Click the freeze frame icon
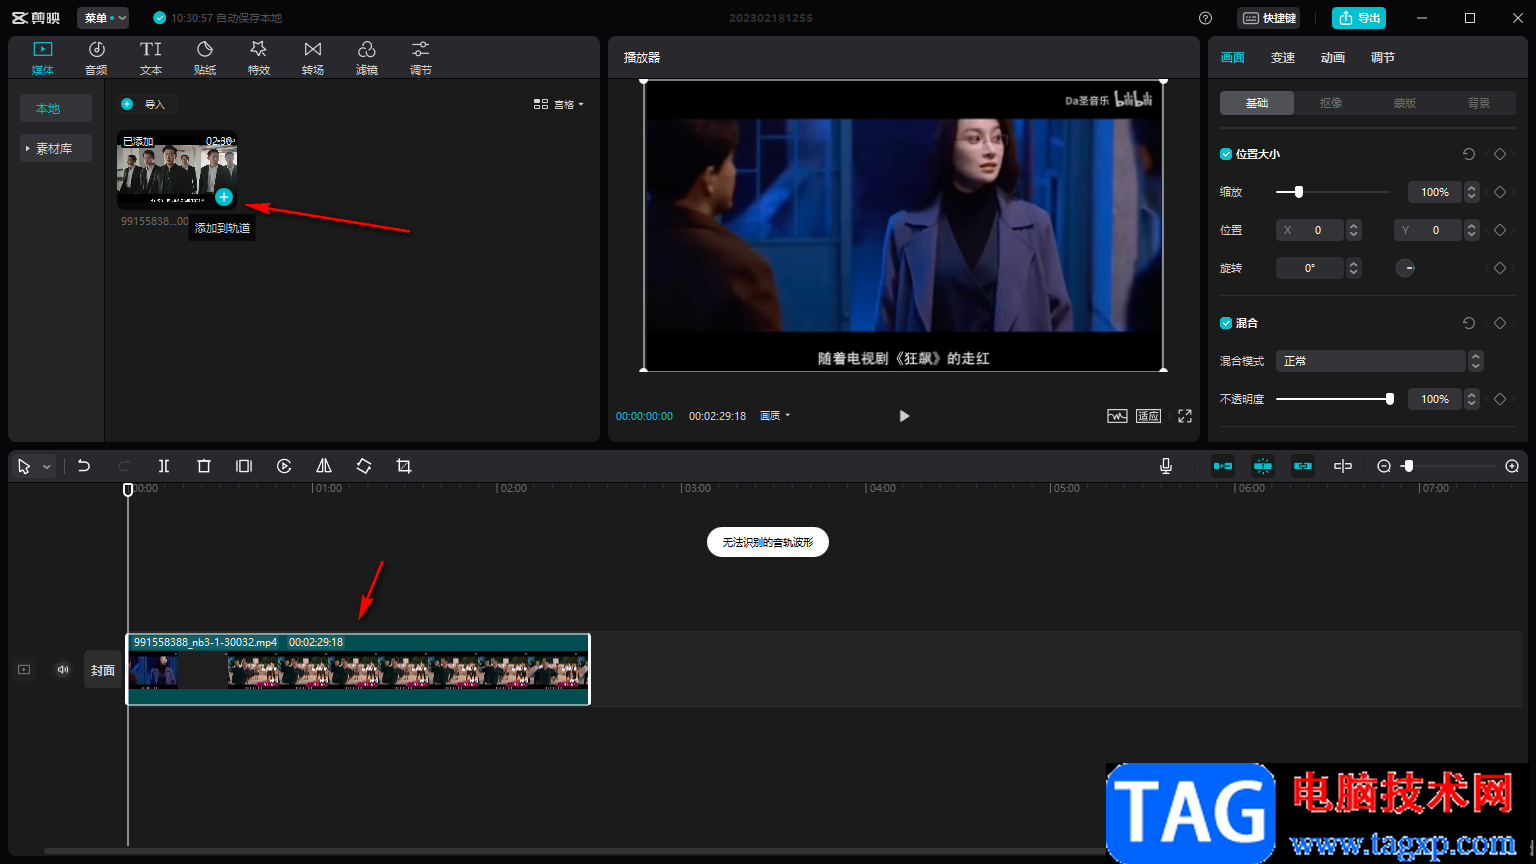The image size is (1536, 864). click(244, 466)
